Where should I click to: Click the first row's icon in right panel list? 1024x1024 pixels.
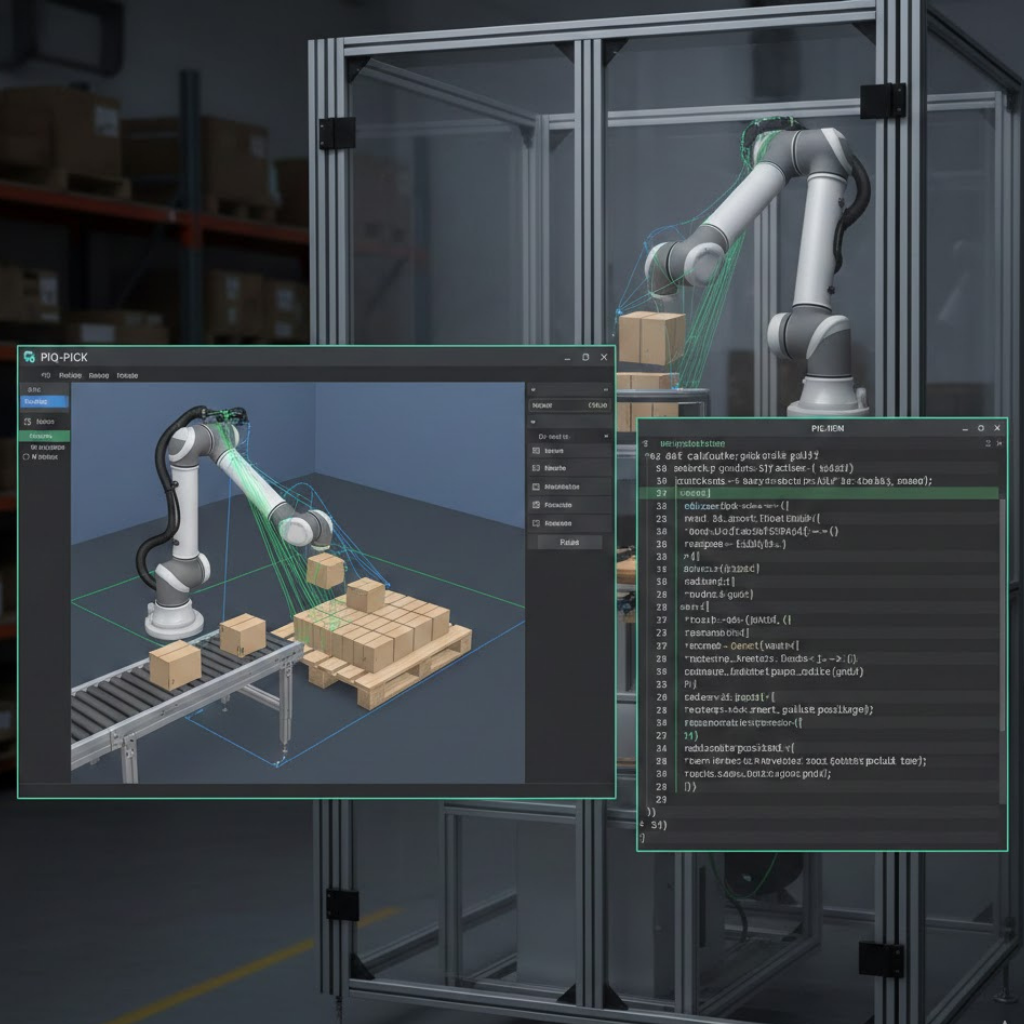[537, 451]
